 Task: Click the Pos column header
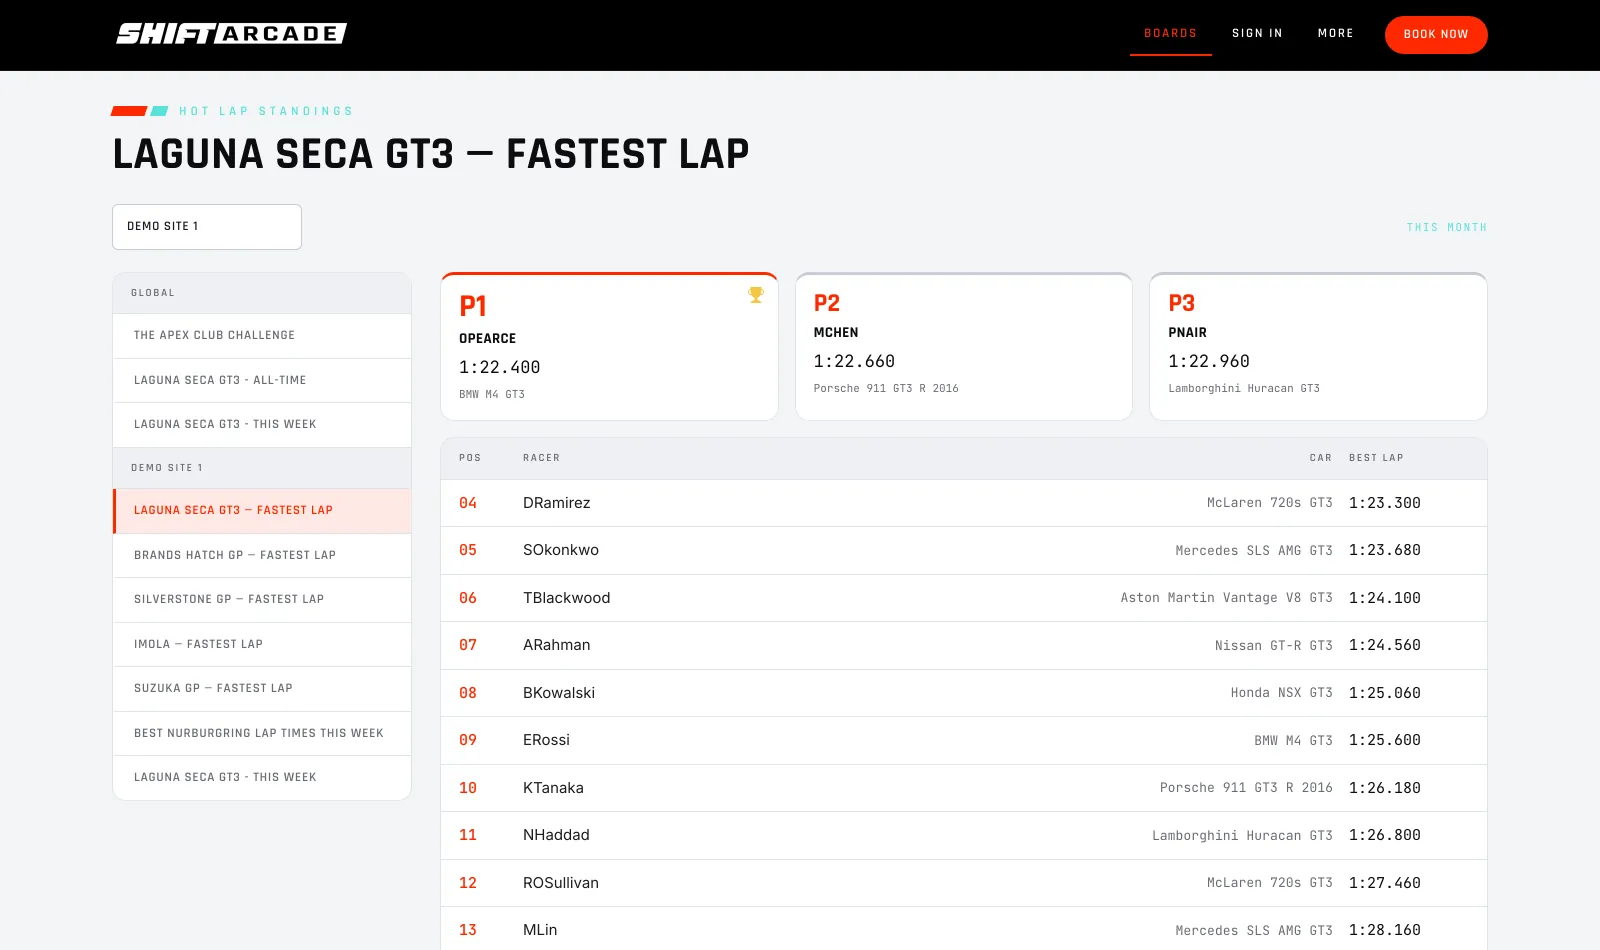point(470,458)
